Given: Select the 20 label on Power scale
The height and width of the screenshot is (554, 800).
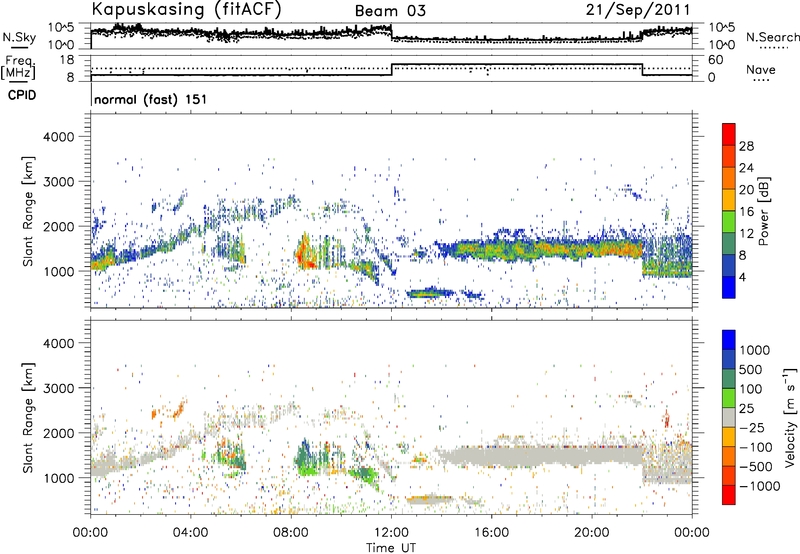Looking at the screenshot, I should (746, 190).
